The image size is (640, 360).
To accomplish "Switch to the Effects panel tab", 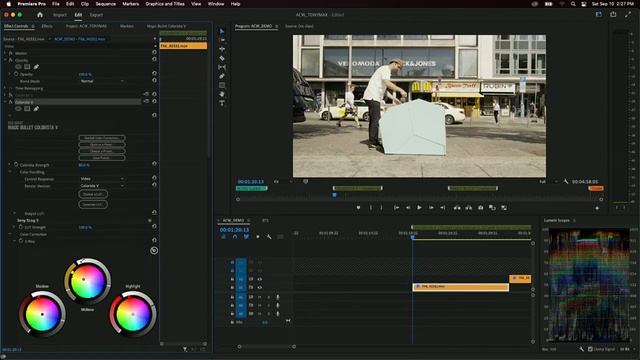I will (47, 26).
